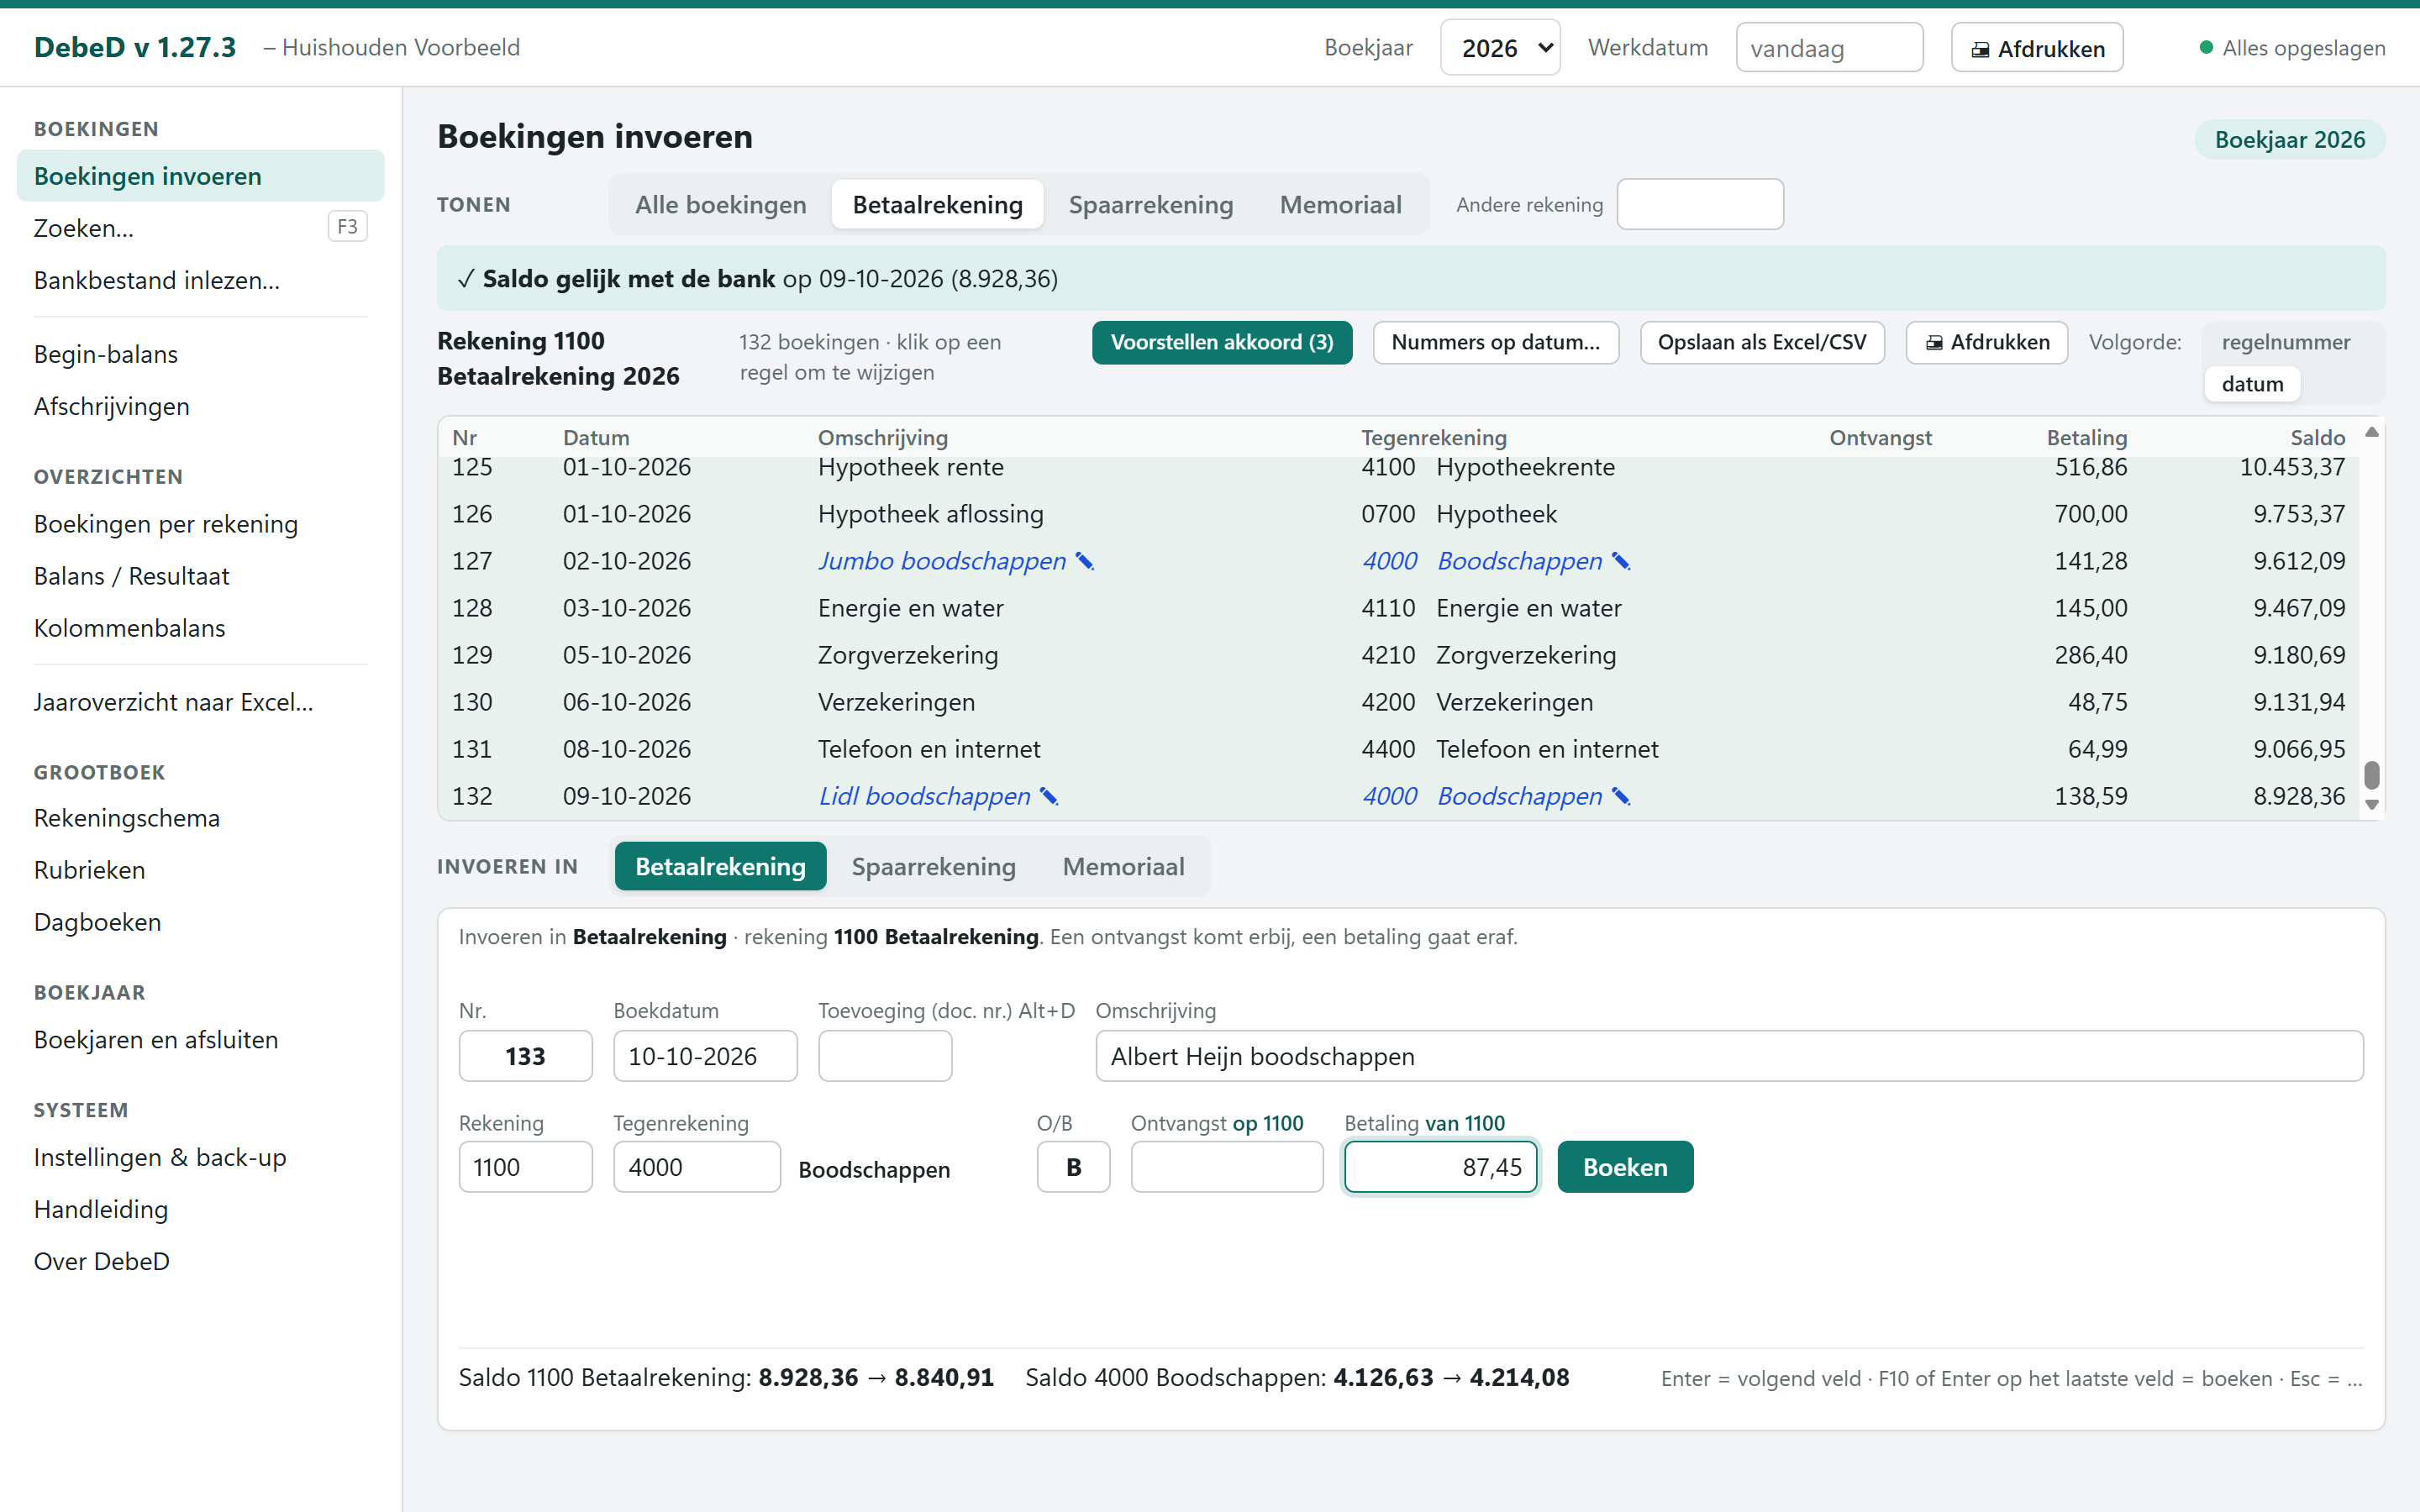Open Zoeken... in sidebar
This screenshot has width=2420, height=1512.
tap(200, 228)
